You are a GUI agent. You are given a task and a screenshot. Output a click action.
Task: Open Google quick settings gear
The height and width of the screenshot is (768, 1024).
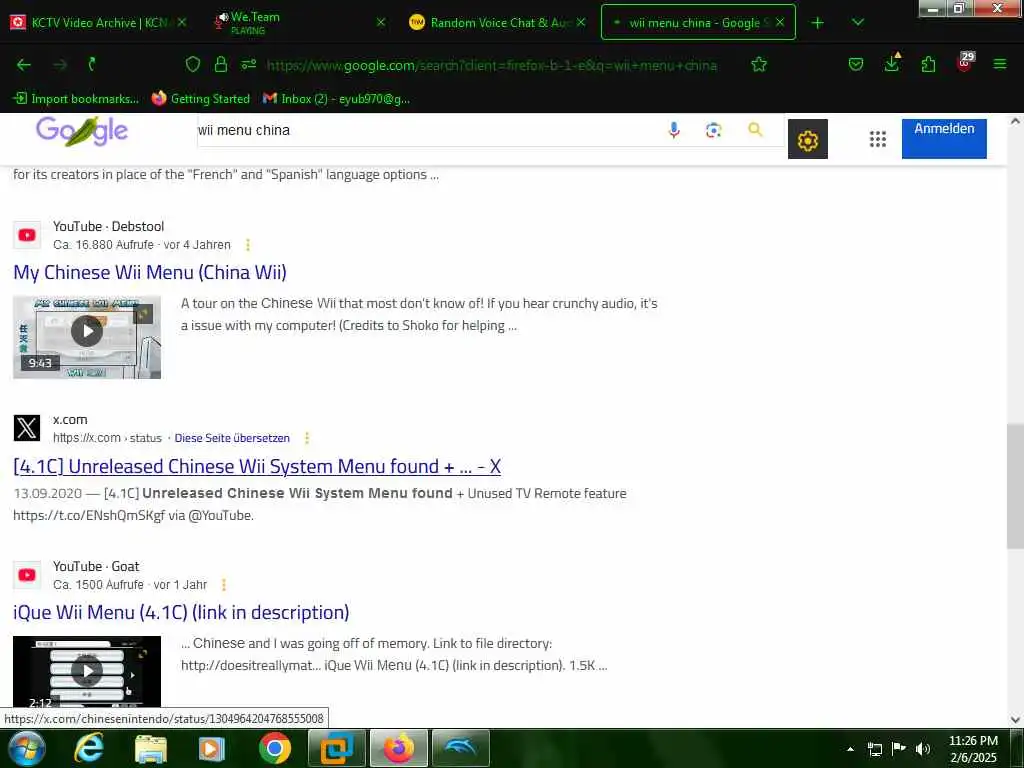[808, 139]
